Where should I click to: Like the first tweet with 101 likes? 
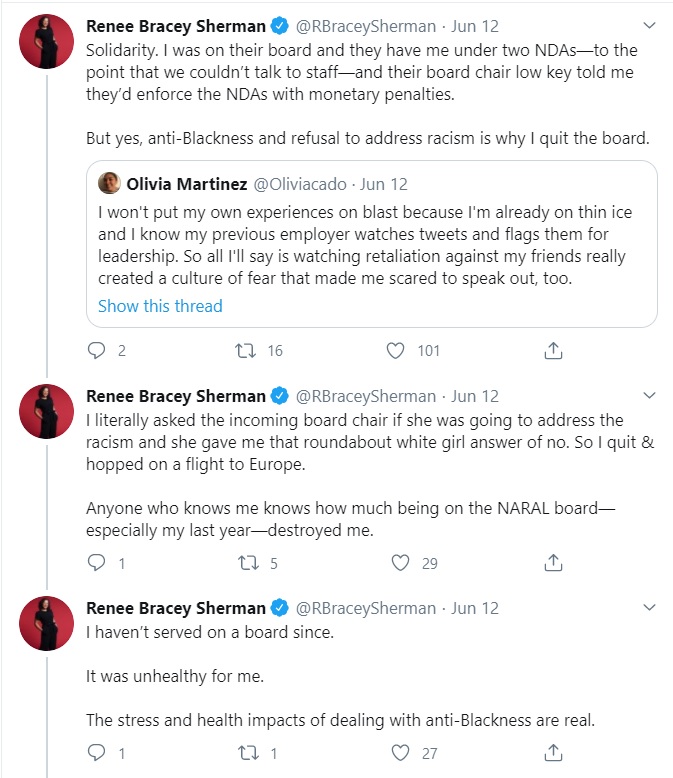pos(396,351)
